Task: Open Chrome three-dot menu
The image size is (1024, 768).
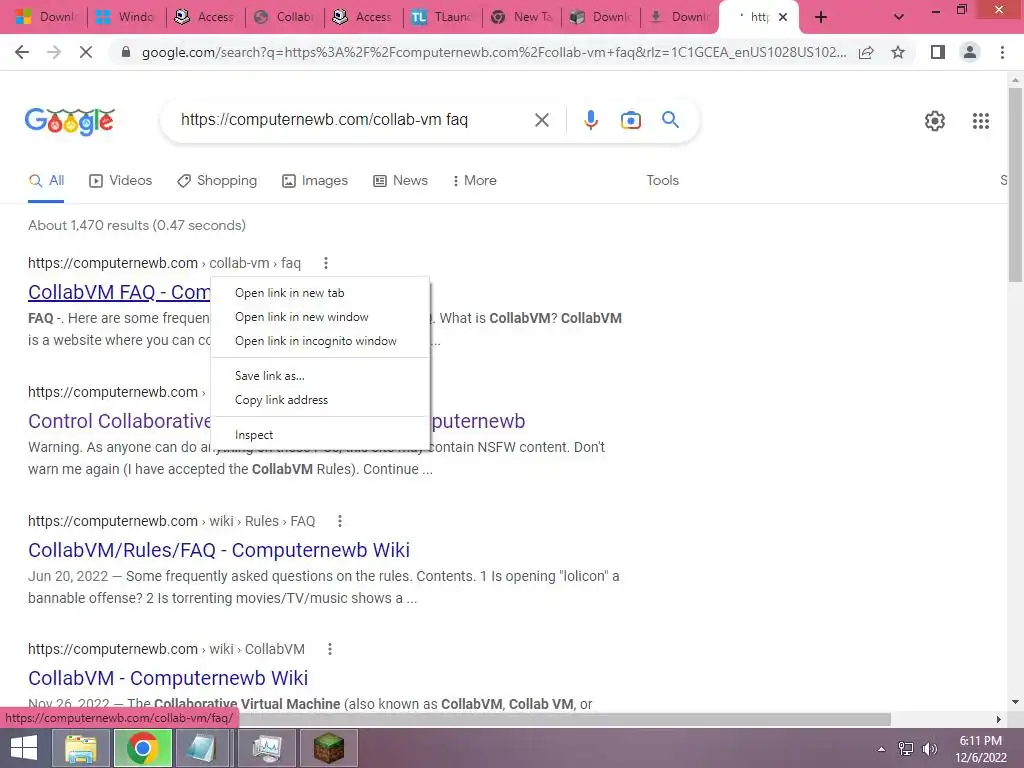Action: pos(1002,52)
